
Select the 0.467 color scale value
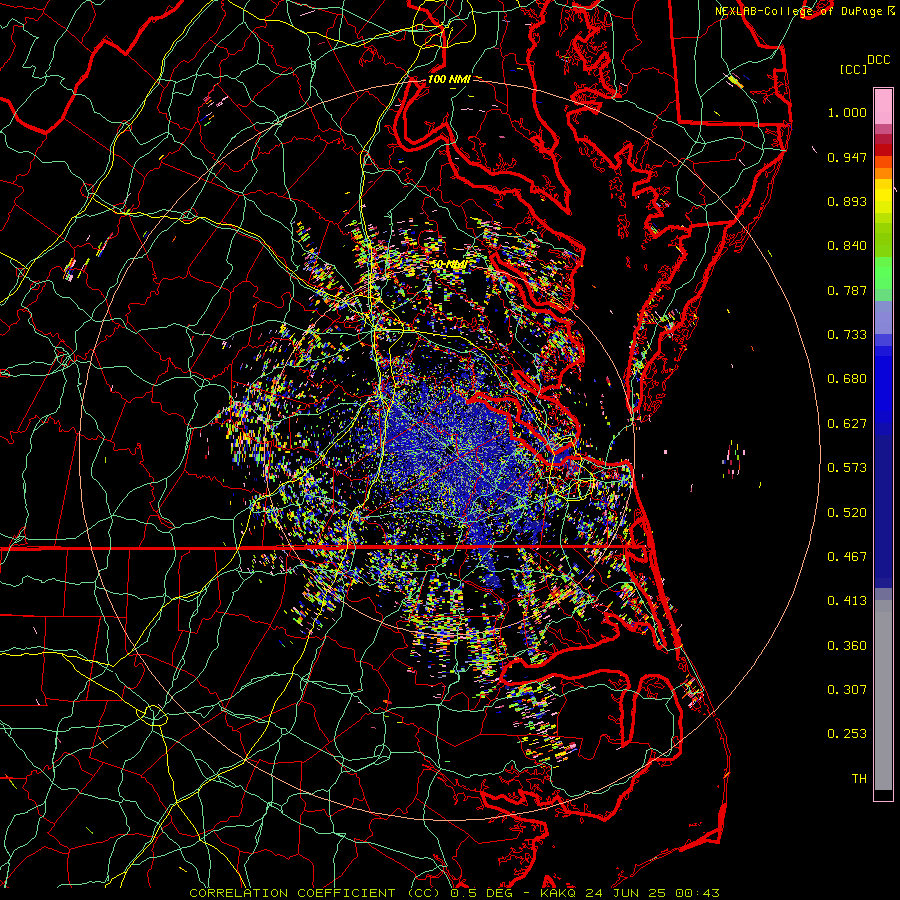tap(847, 557)
